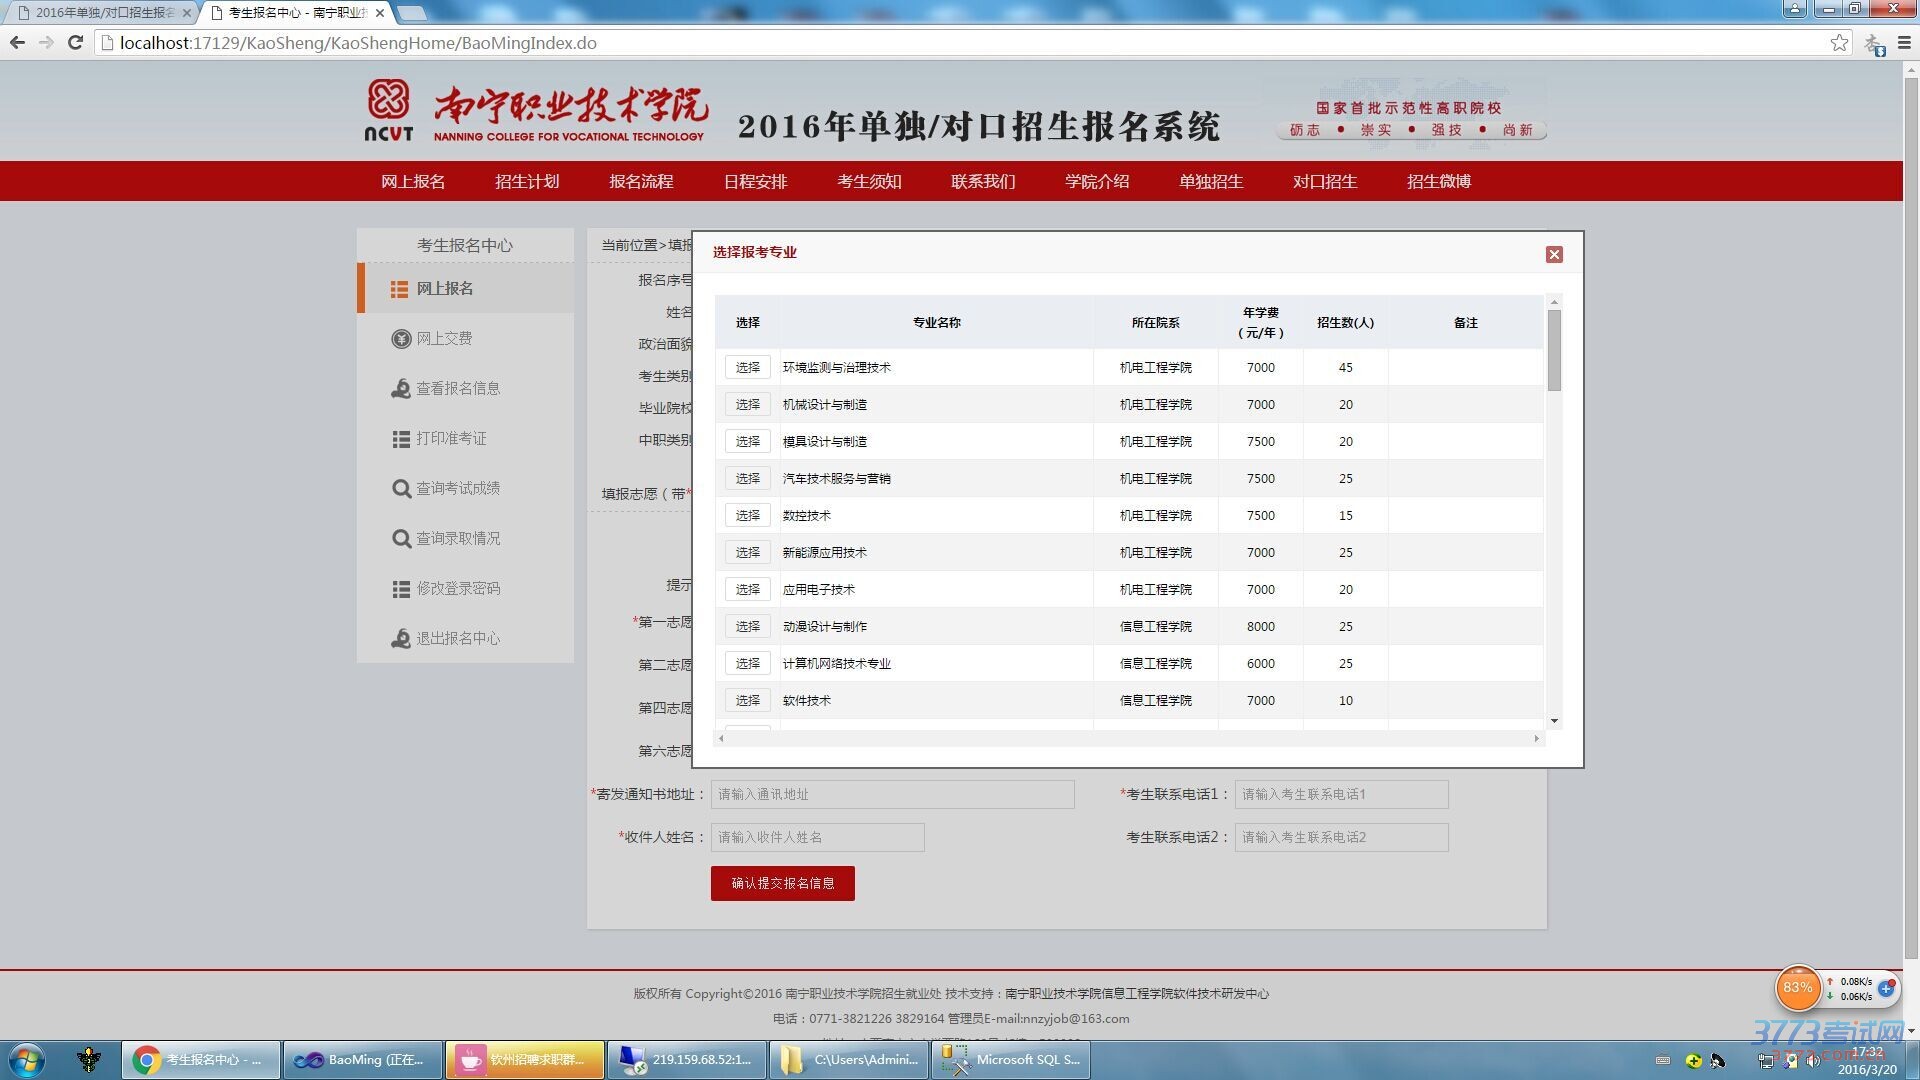The width and height of the screenshot is (1920, 1080).
Task: Close the 选择报考专业 dialog
Action: click(1554, 255)
